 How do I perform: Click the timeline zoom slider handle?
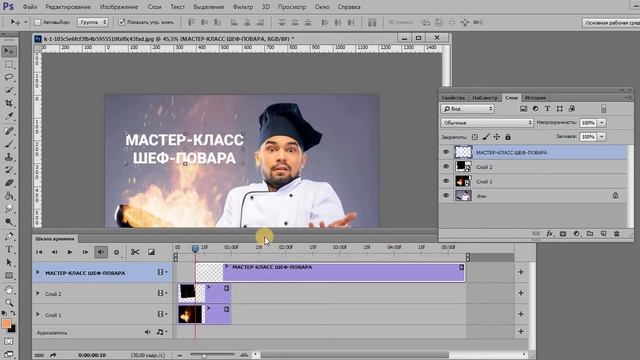click(x=204, y=356)
